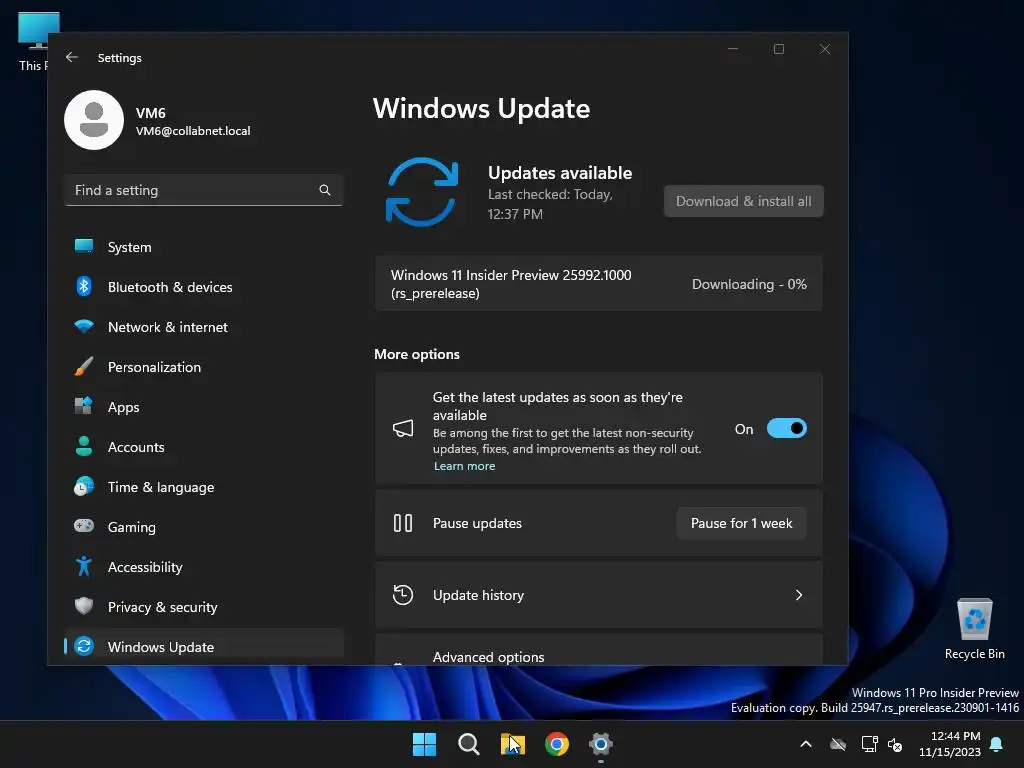Open the Update history row

(x=598, y=595)
